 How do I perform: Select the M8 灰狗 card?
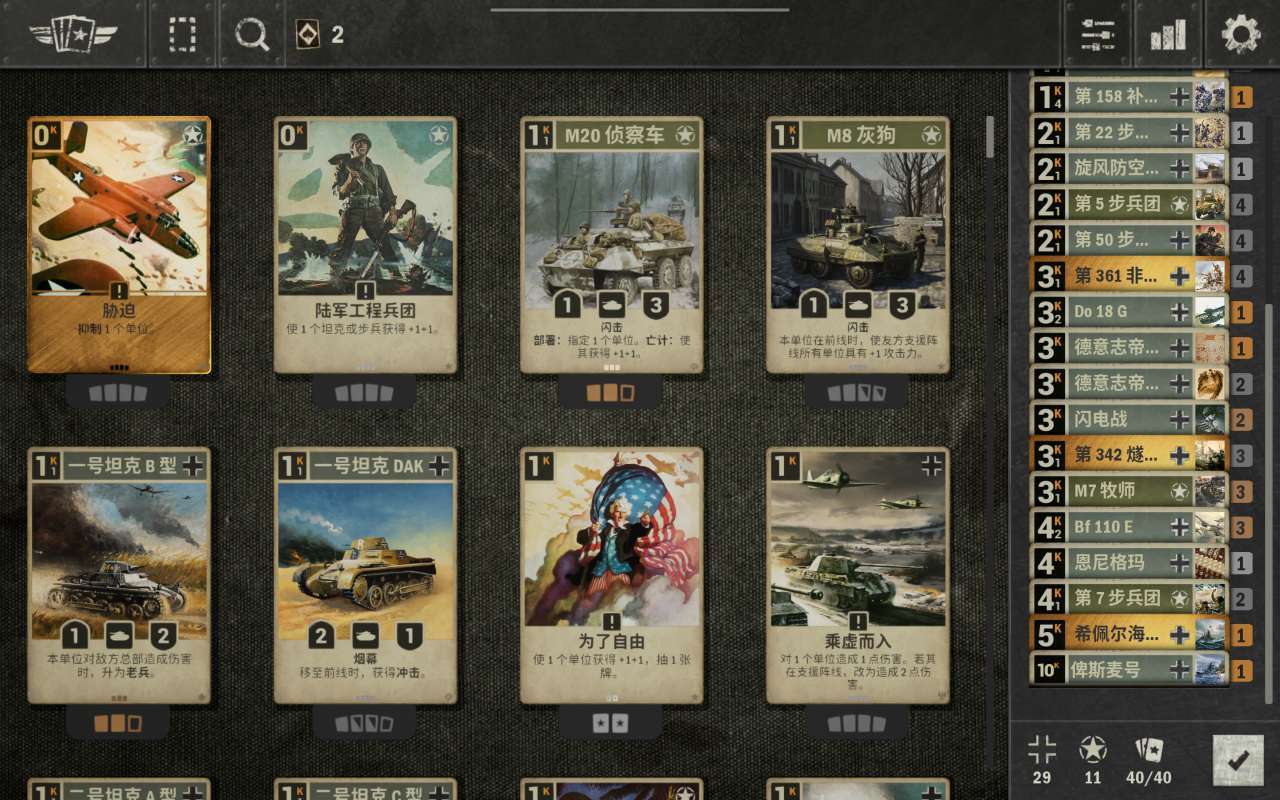[858, 245]
